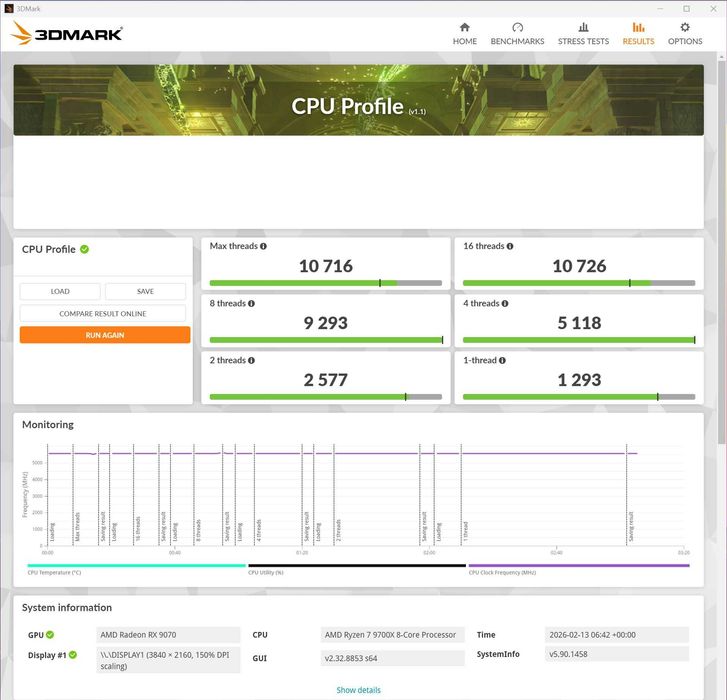Click the vertical scrollbar thumb
Screen dimensions: 727x700
pyautogui.click(x=721, y=251)
